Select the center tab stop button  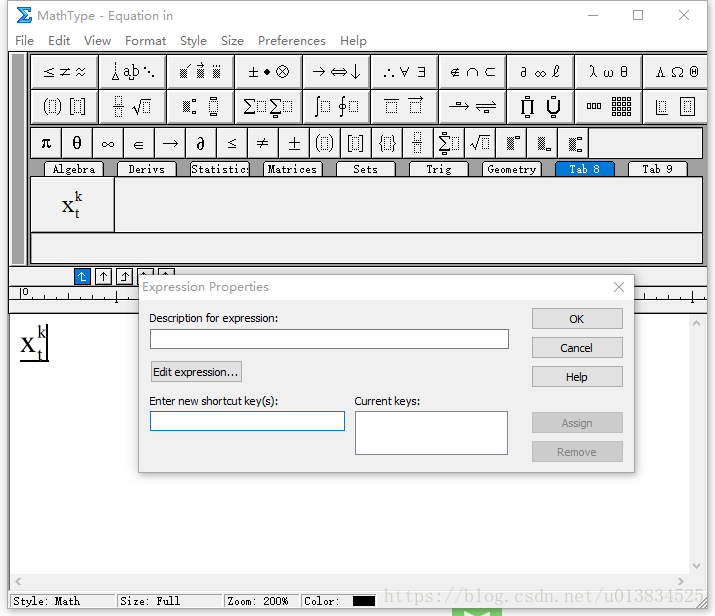tap(104, 276)
